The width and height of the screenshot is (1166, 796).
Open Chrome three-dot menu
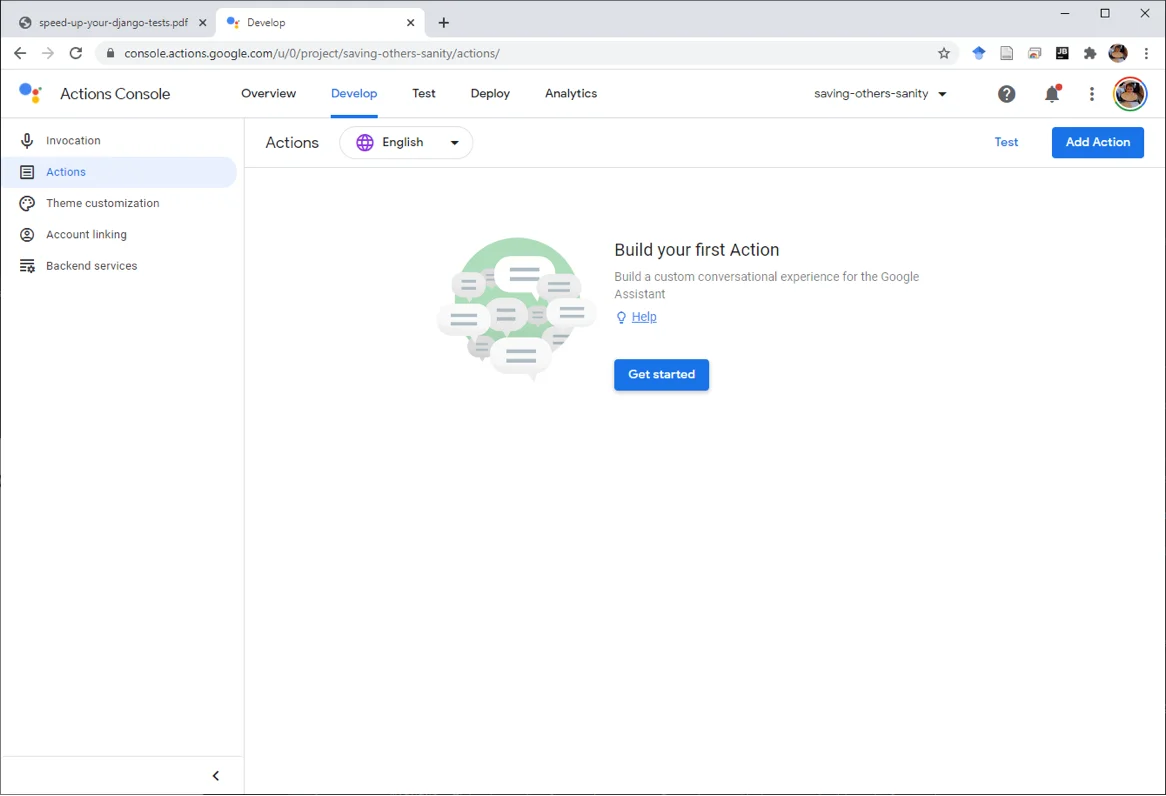tap(1146, 53)
